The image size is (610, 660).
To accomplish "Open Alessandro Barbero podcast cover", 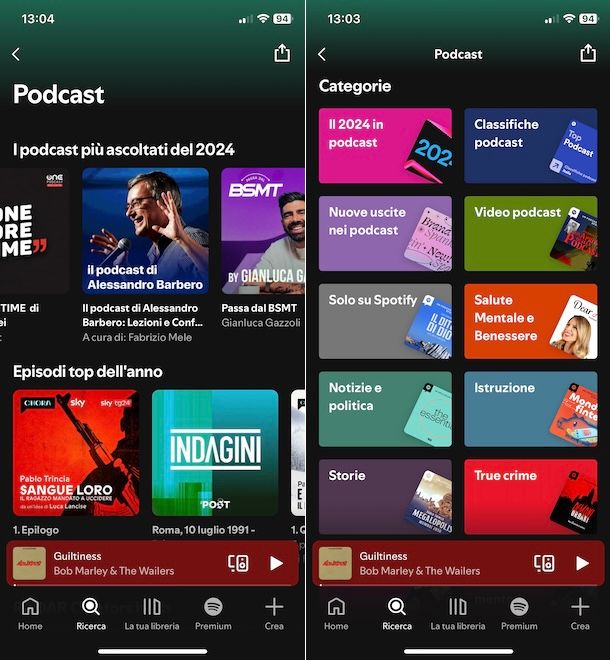I will click(x=146, y=231).
